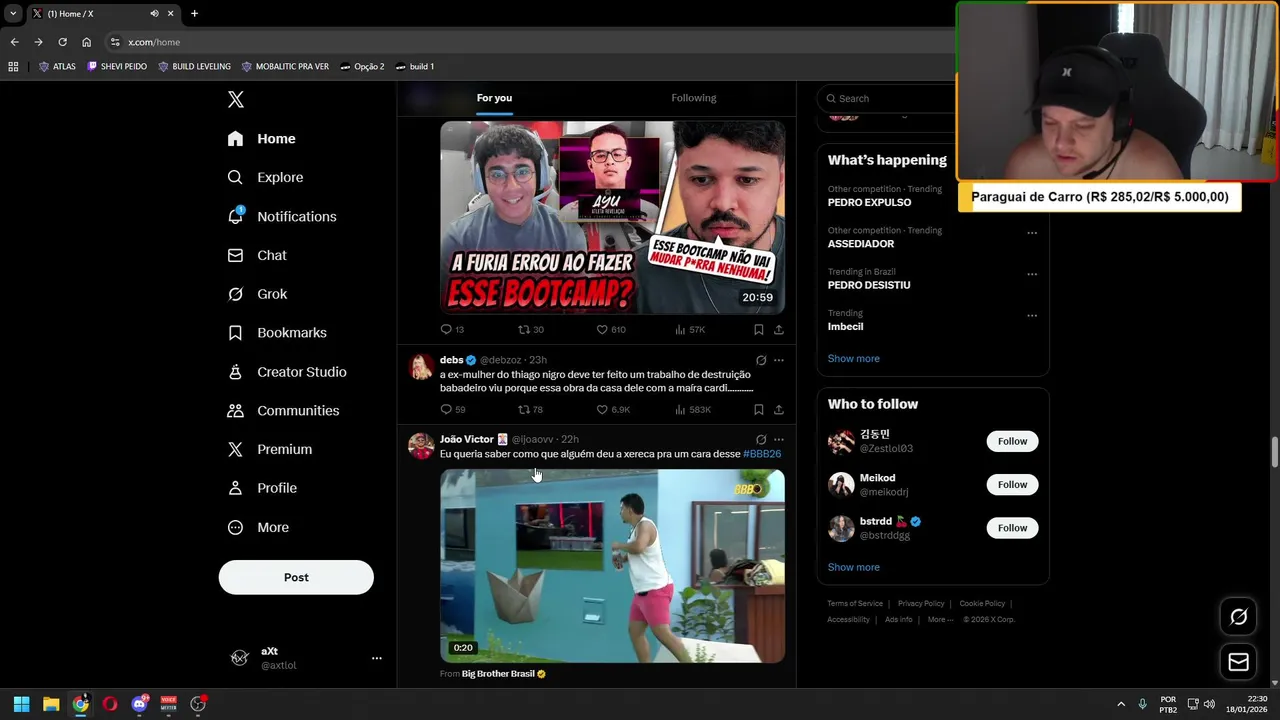Screen dimensions: 1280x720
Task: Open Bookmarks in the sidebar
Action: pyautogui.click(x=277, y=333)
